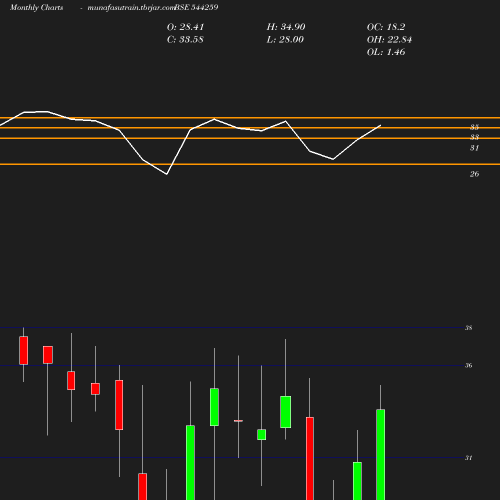Select the close value 'C: 33.58'
The height and width of the screenshot is (500, 500).
point(185,40)
